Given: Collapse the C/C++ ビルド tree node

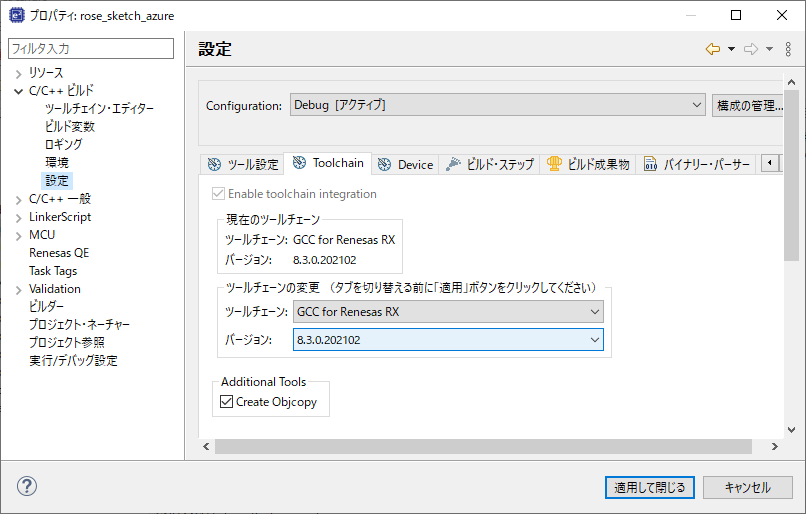Looking at the screenshot, I should pos(19,91).
